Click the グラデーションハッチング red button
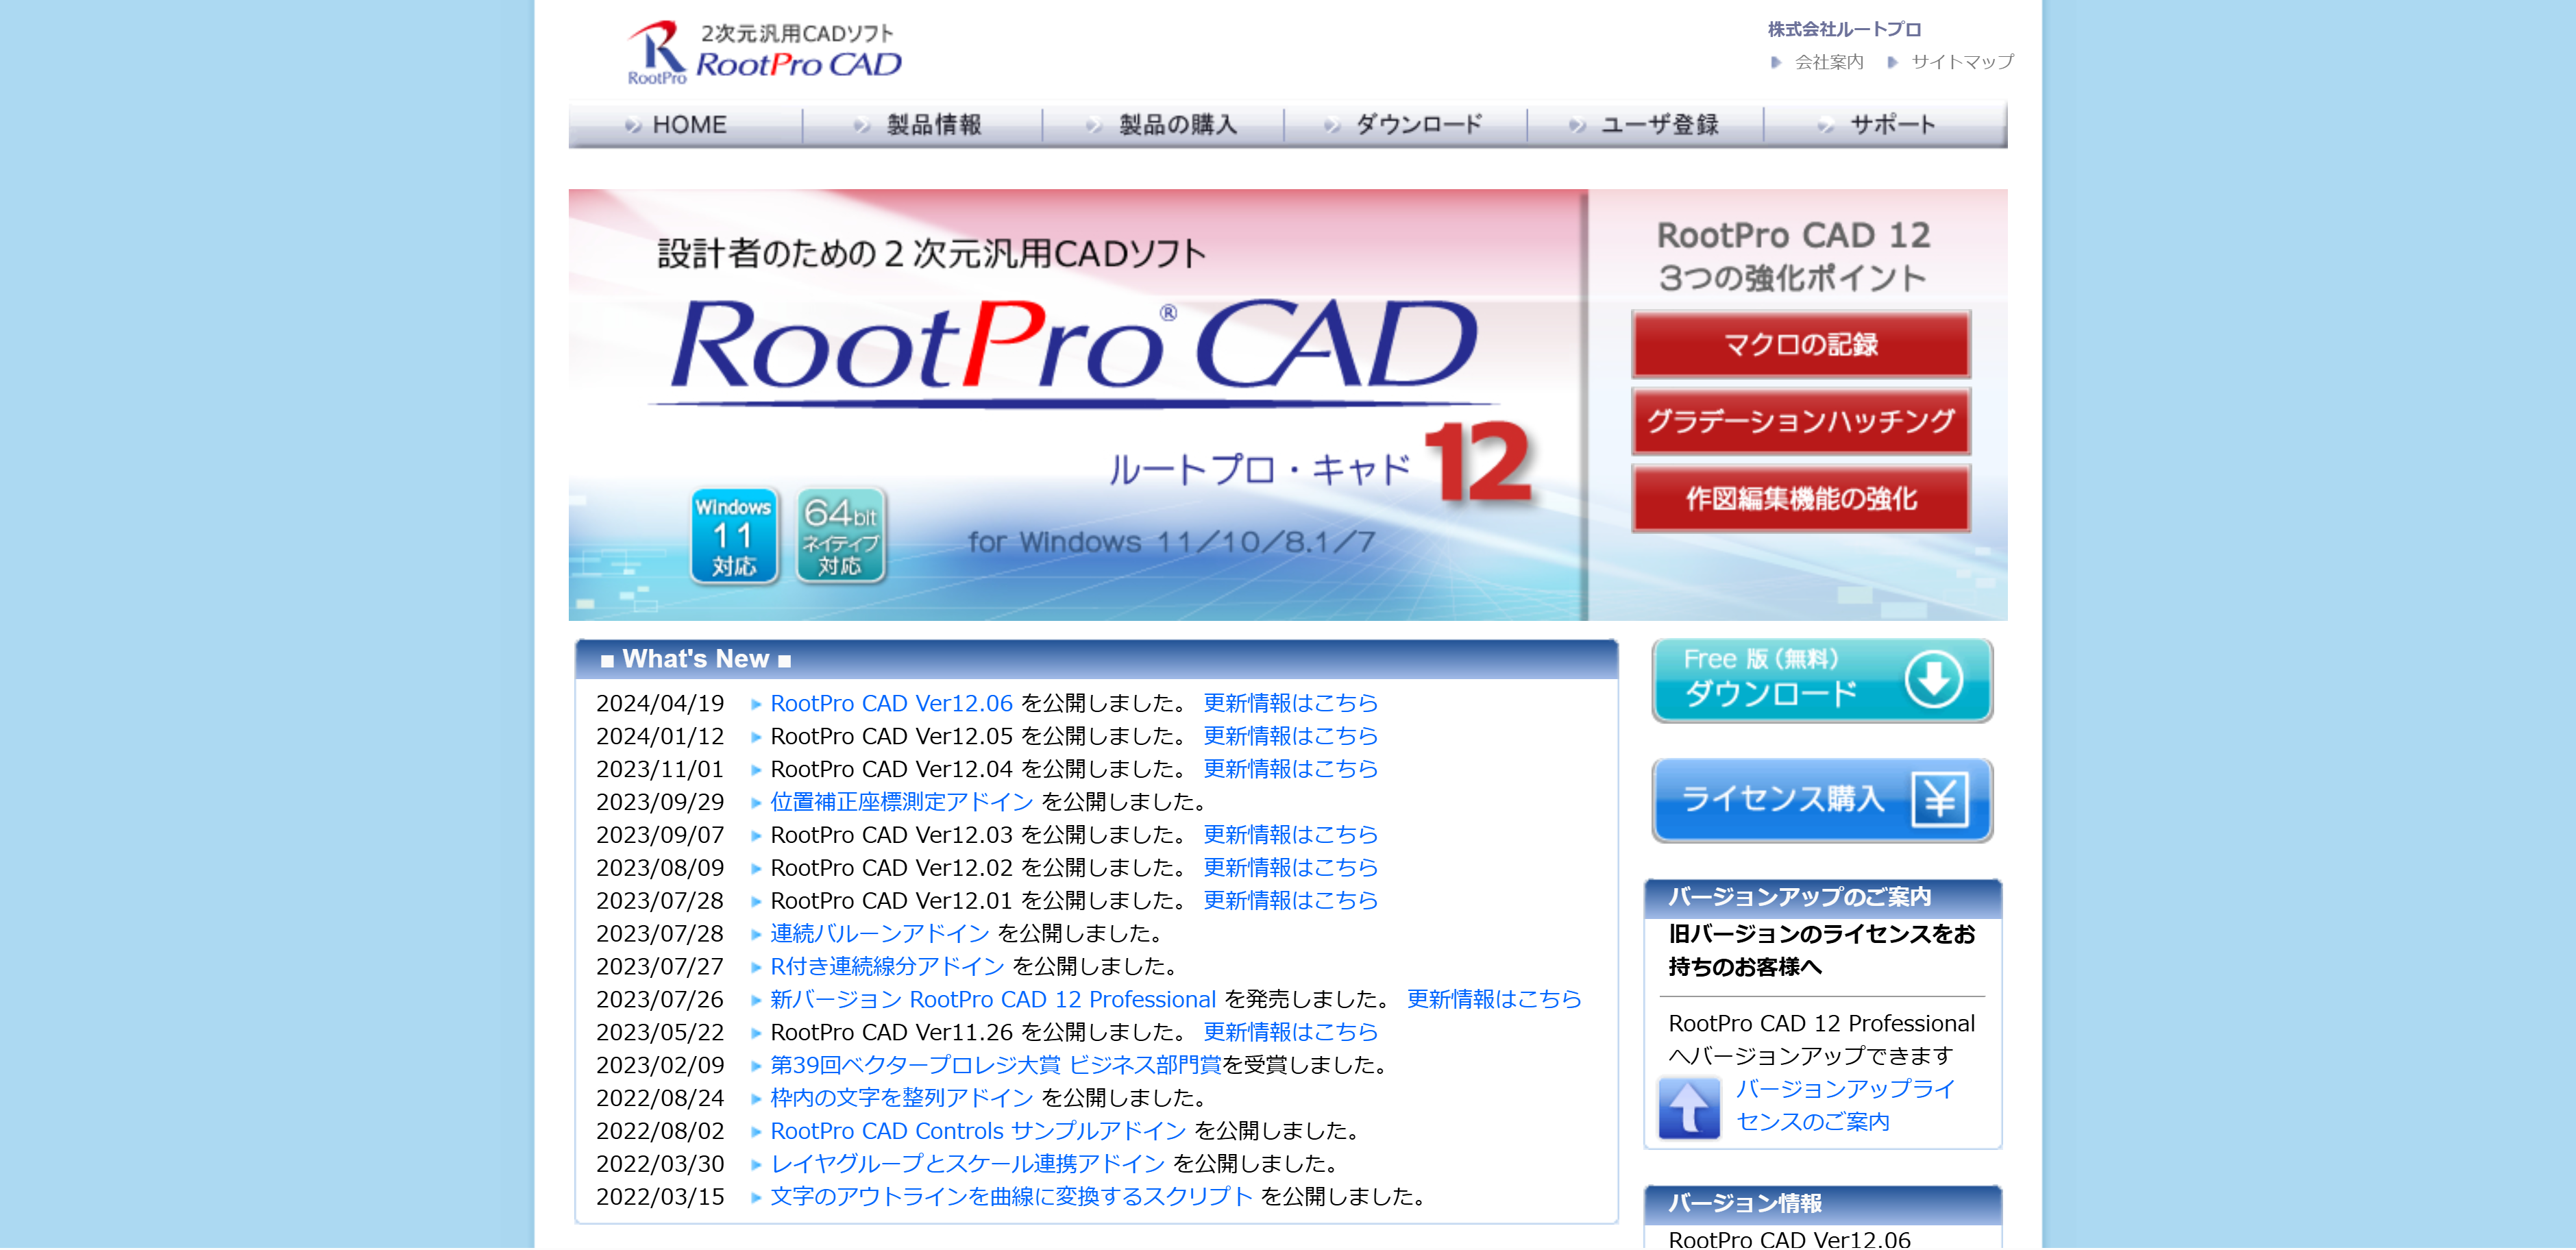The image size is (2576, 1250). (x=1801, y=421)
